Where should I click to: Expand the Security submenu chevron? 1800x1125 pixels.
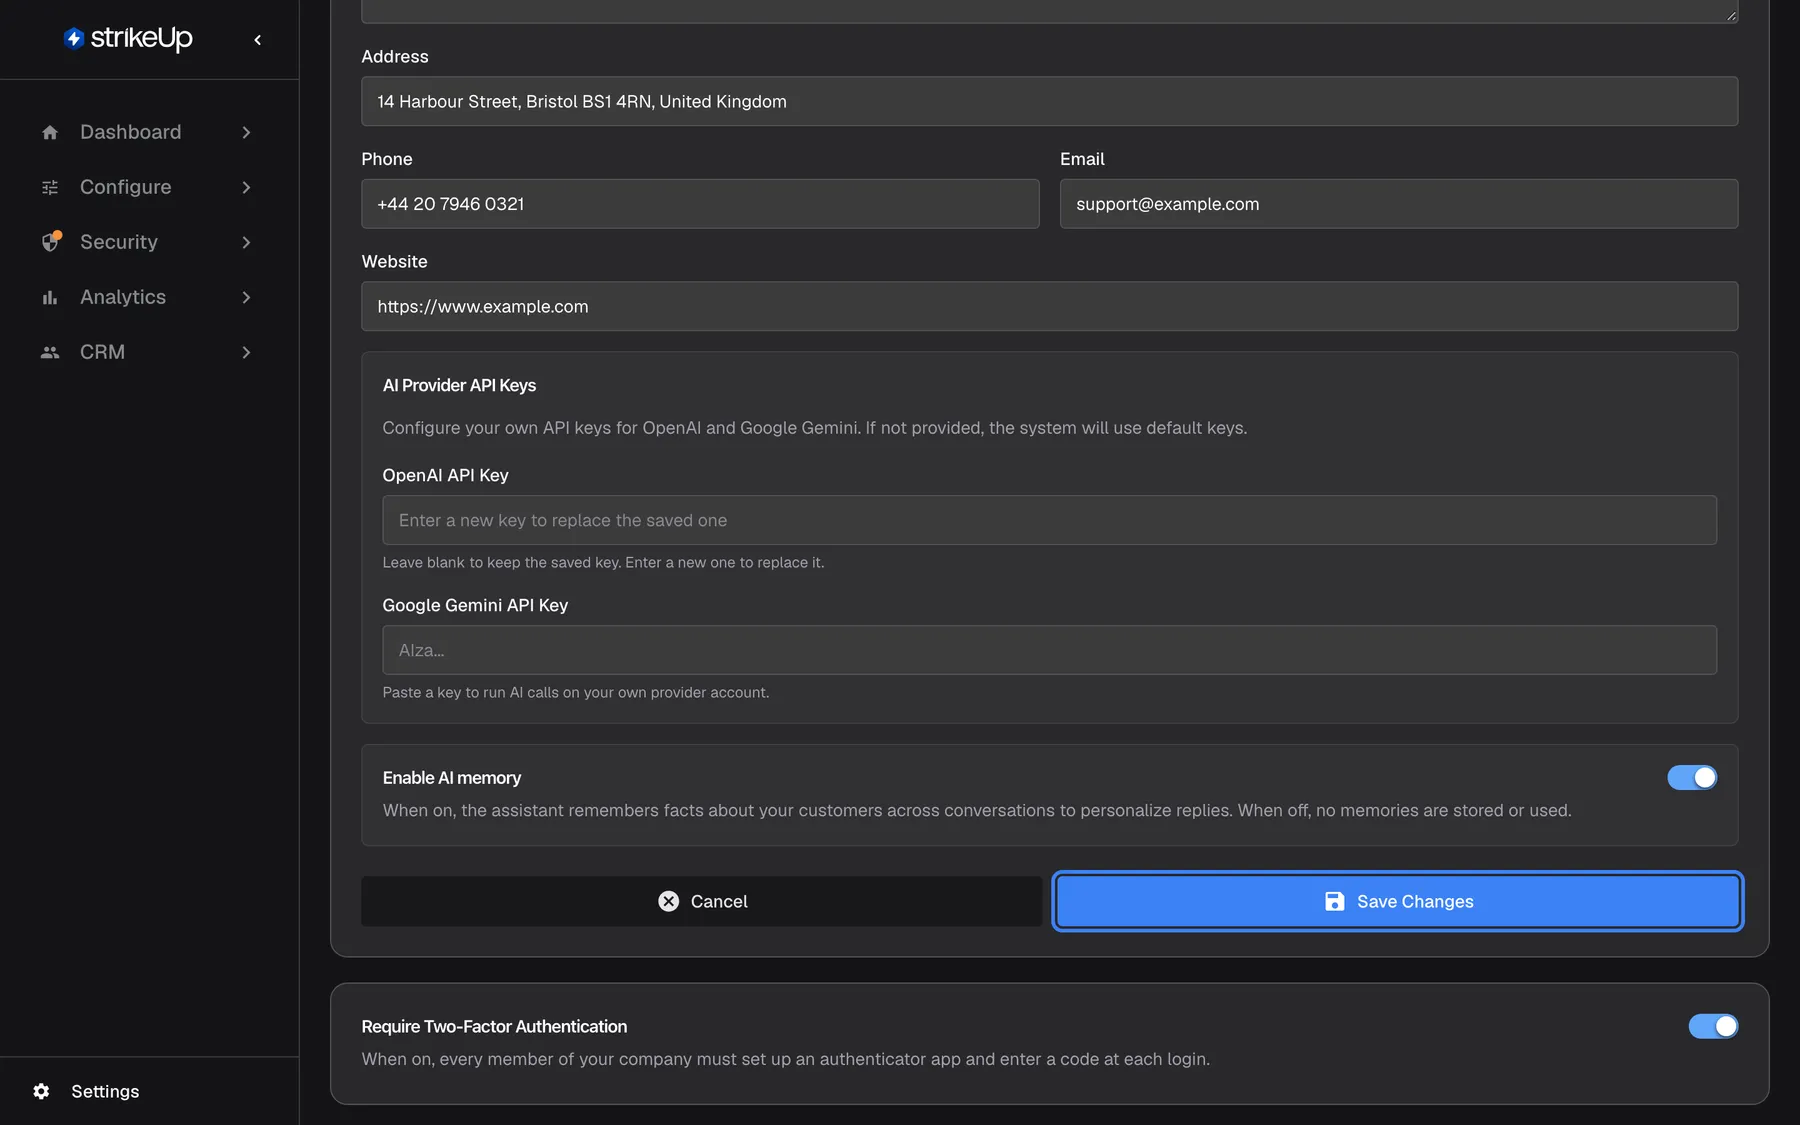click(246, 242)
